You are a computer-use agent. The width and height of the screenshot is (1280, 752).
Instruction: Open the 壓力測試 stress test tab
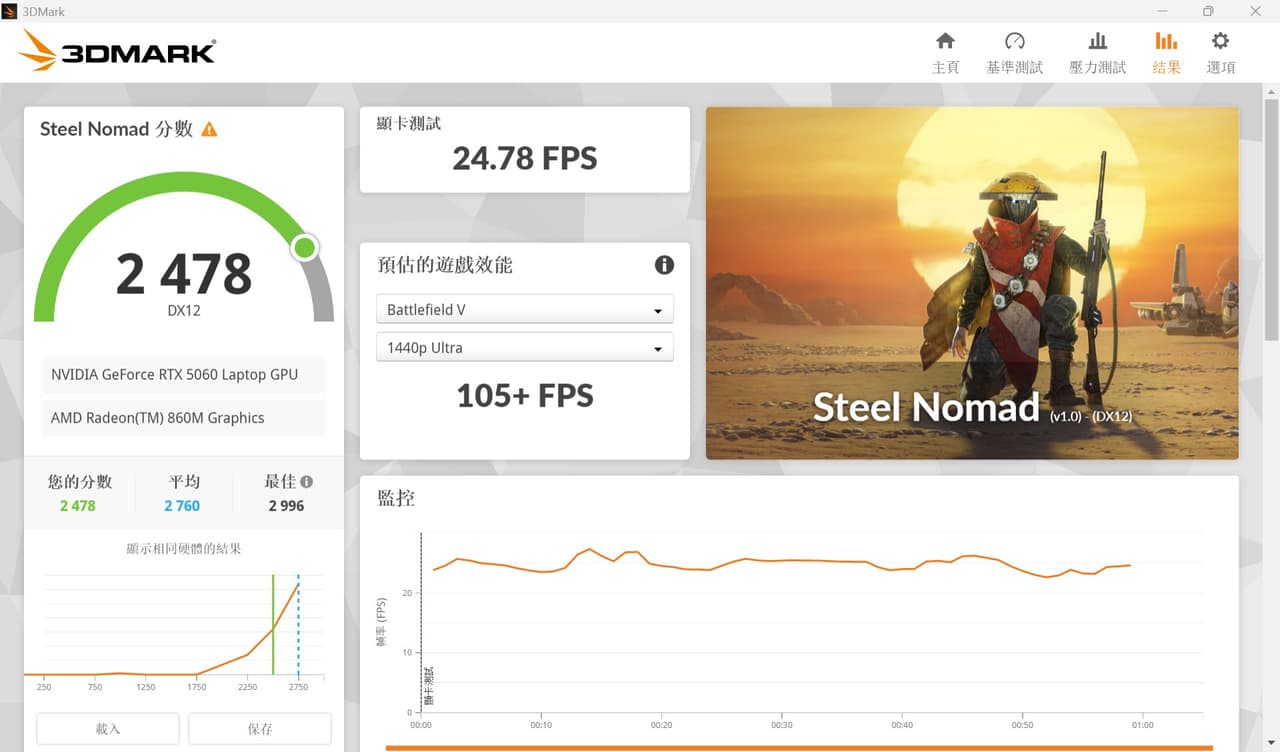(1097, 53)
